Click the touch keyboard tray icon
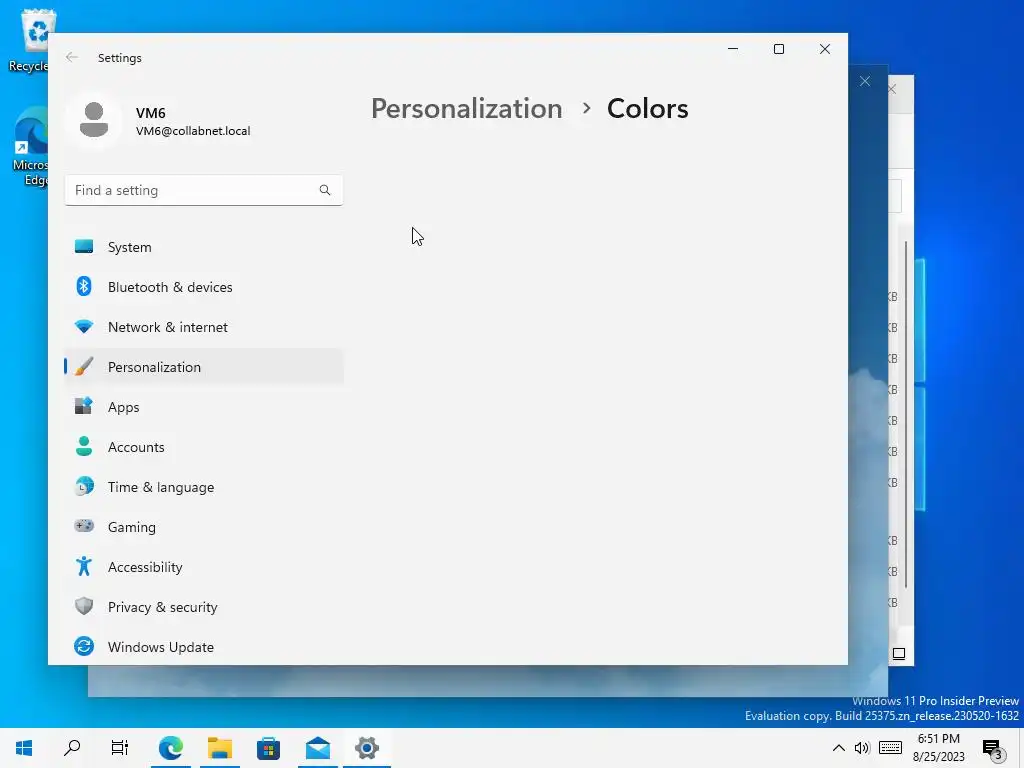 coord(890,748)
